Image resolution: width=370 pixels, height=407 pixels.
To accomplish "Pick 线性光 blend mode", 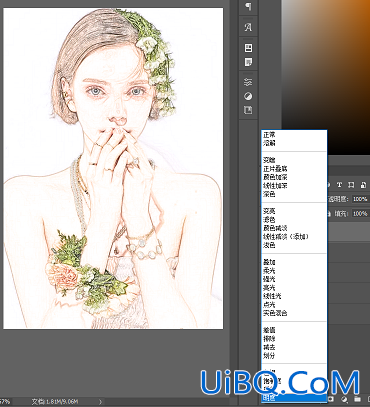I will [x=272, y=296].
